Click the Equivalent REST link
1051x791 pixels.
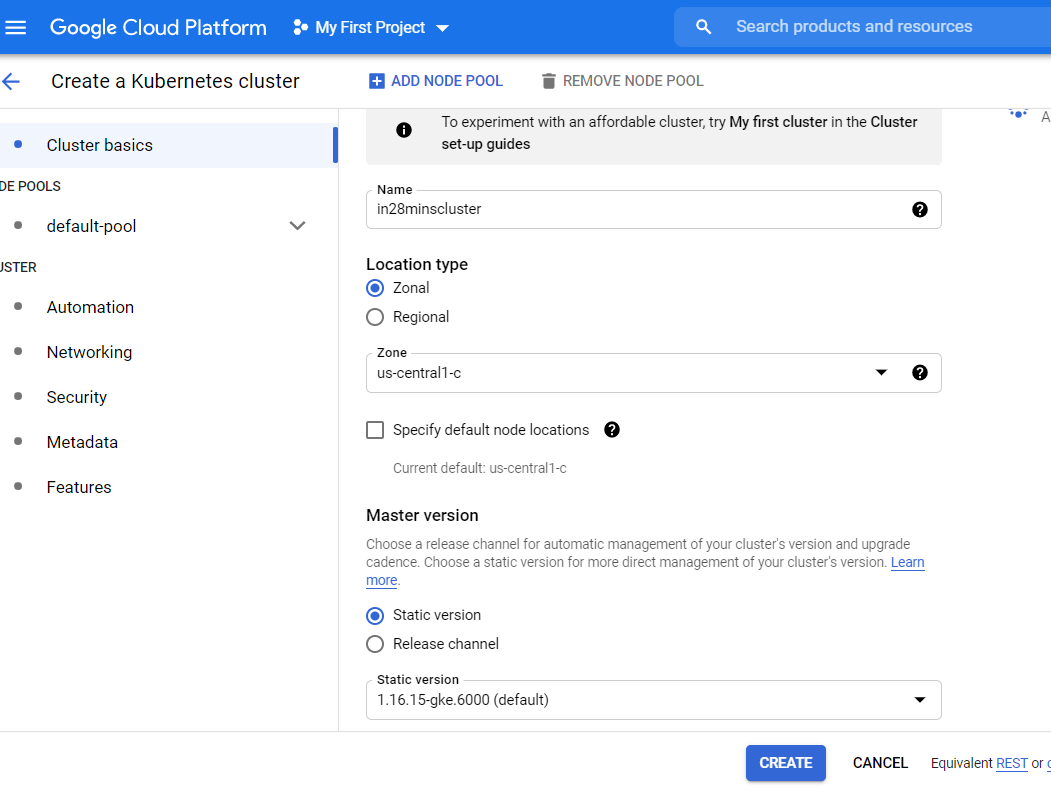pos(1011,763)
